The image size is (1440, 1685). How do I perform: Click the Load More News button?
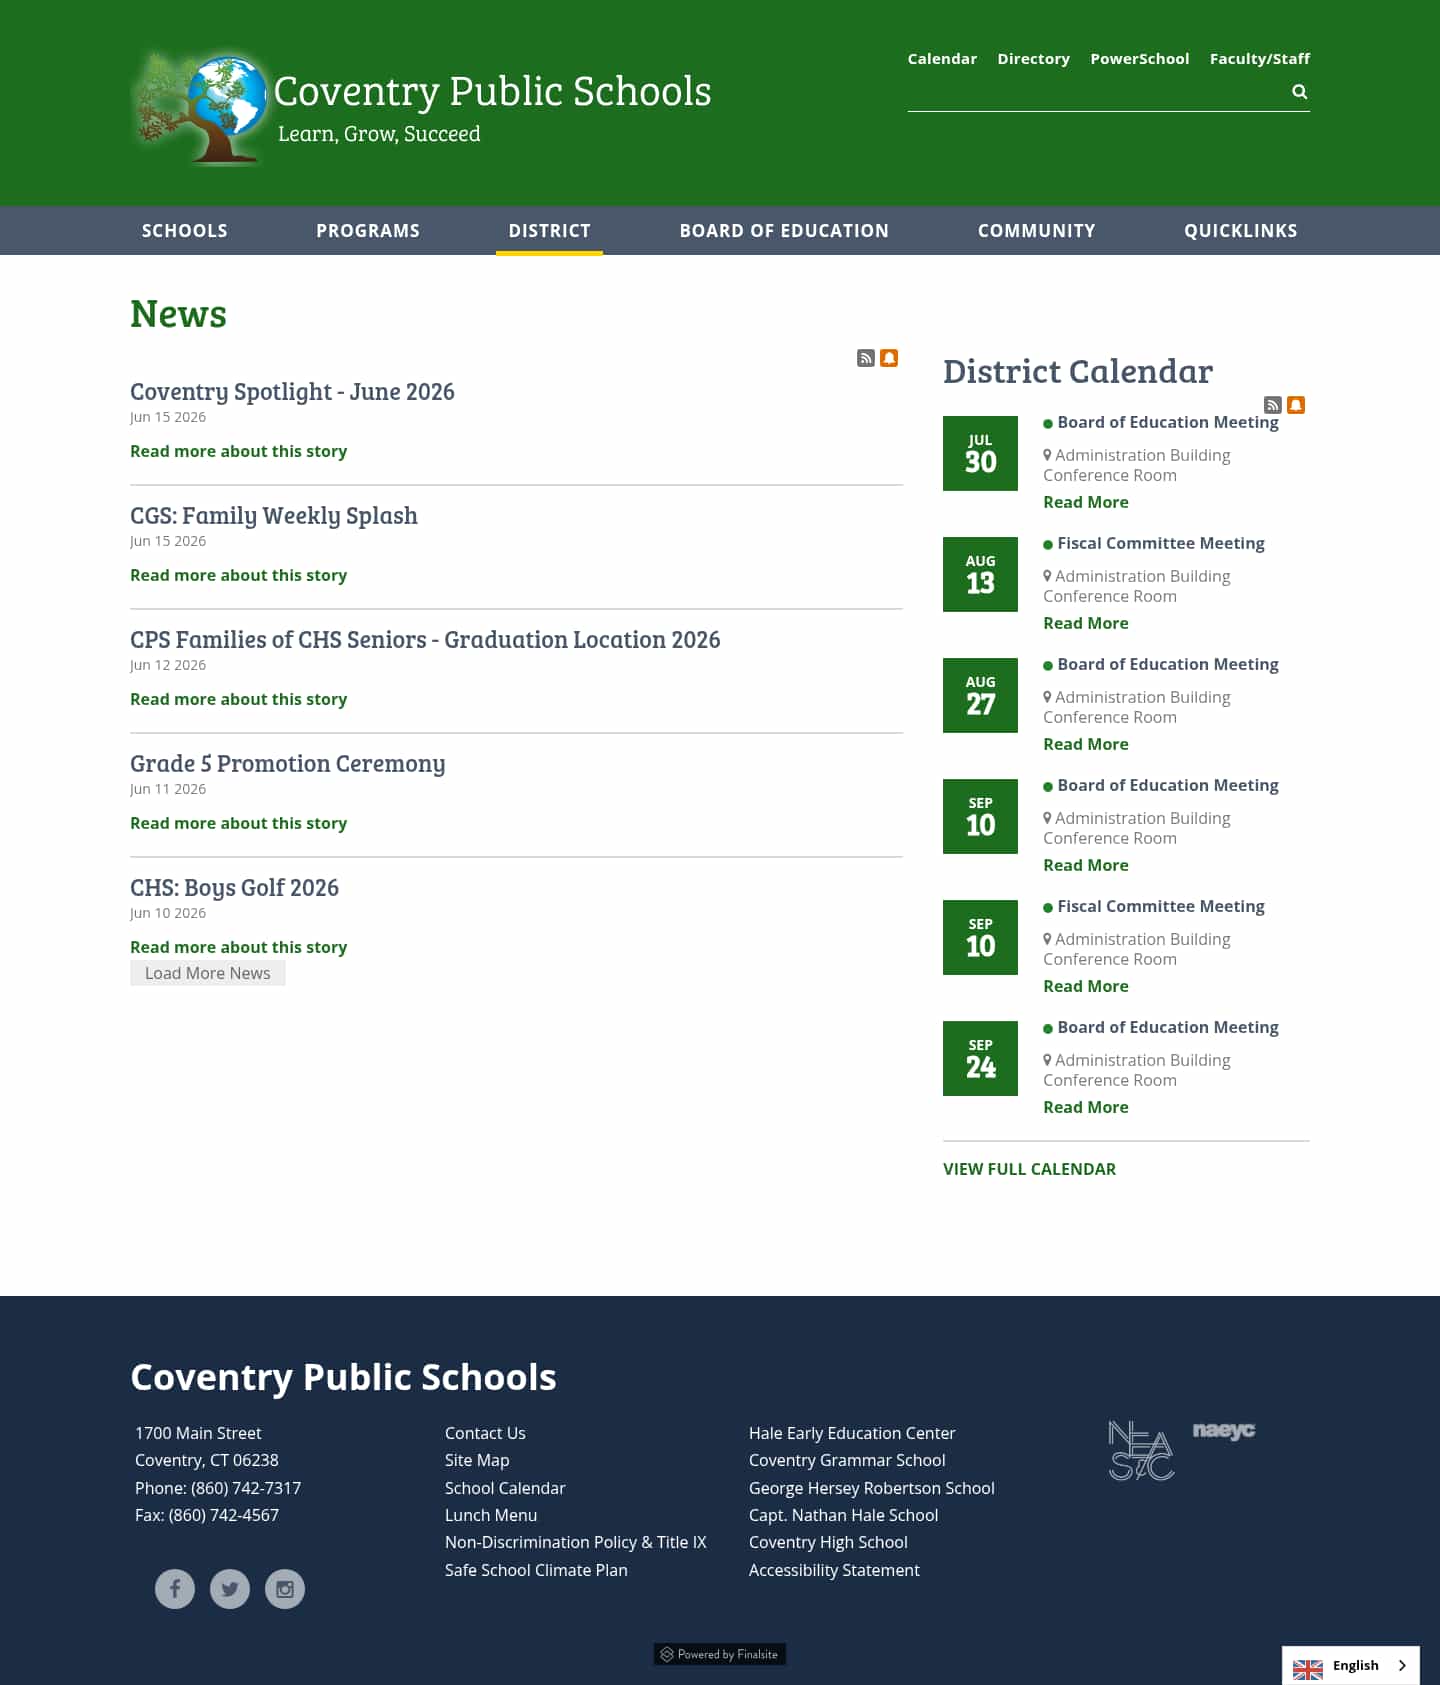point(208,973)
